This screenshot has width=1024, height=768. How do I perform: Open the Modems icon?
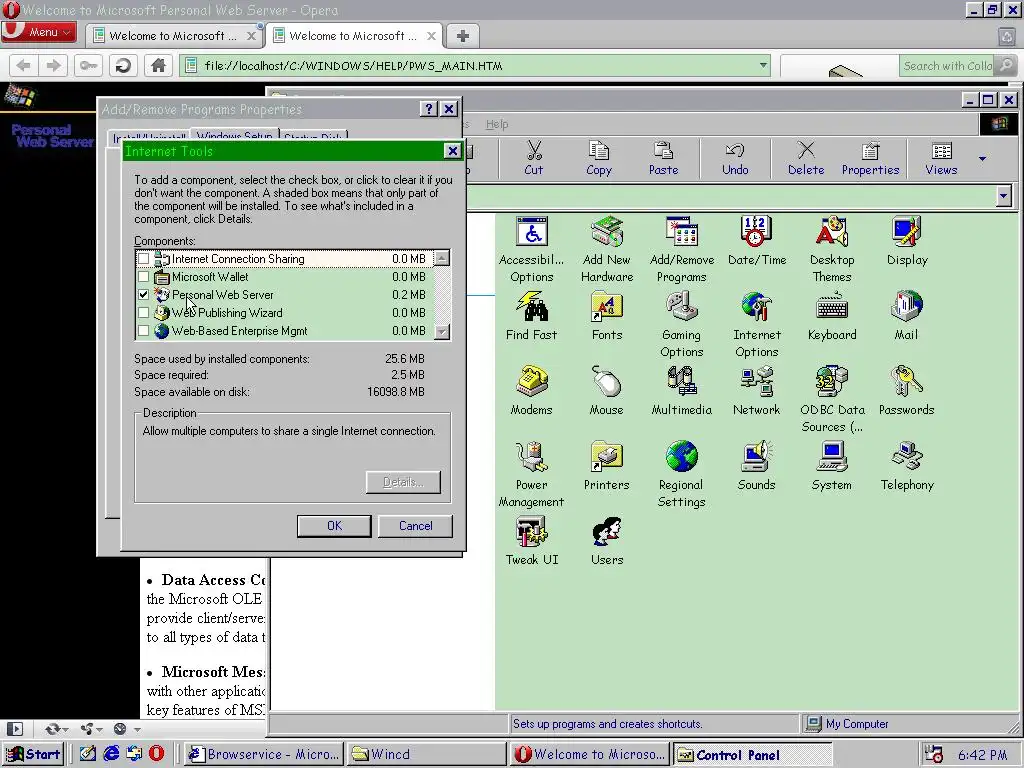coord(532,391)
